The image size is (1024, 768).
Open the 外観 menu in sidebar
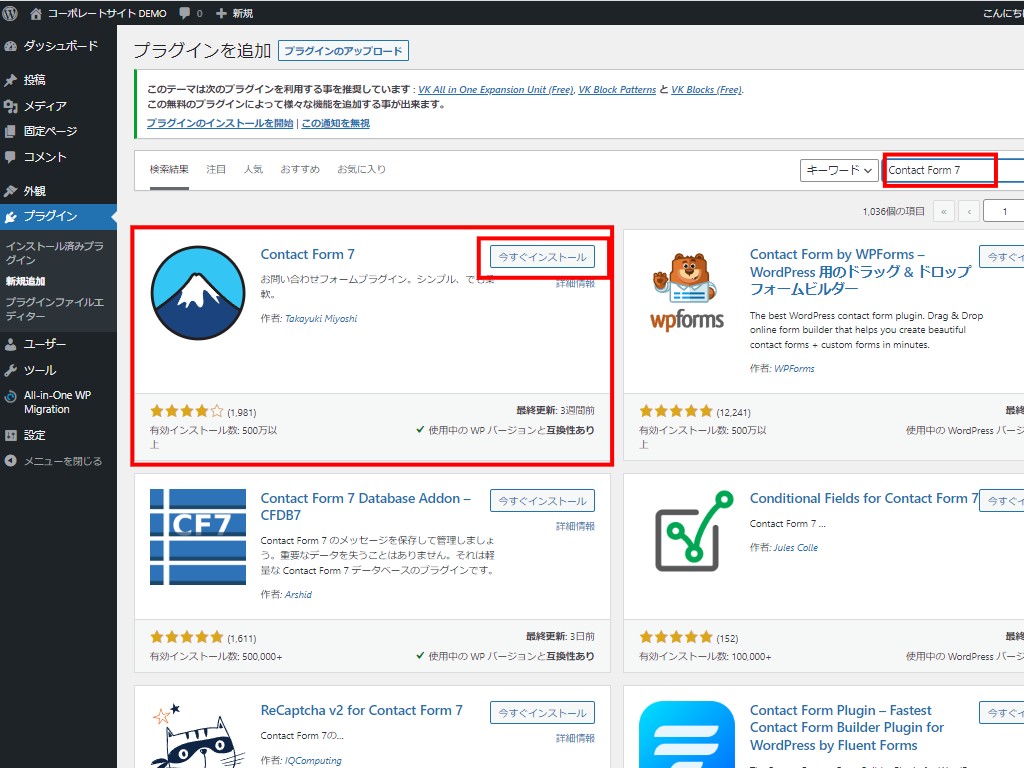[35, 191]
